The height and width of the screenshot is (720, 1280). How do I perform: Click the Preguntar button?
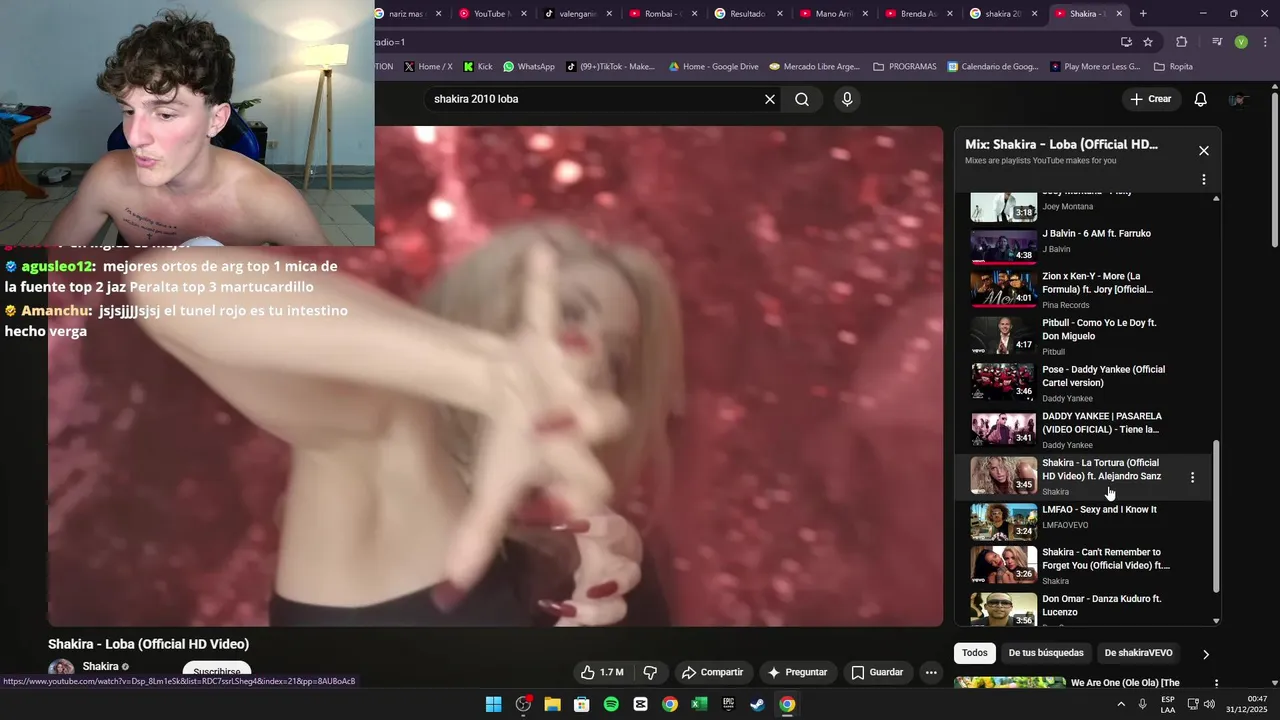797,672
